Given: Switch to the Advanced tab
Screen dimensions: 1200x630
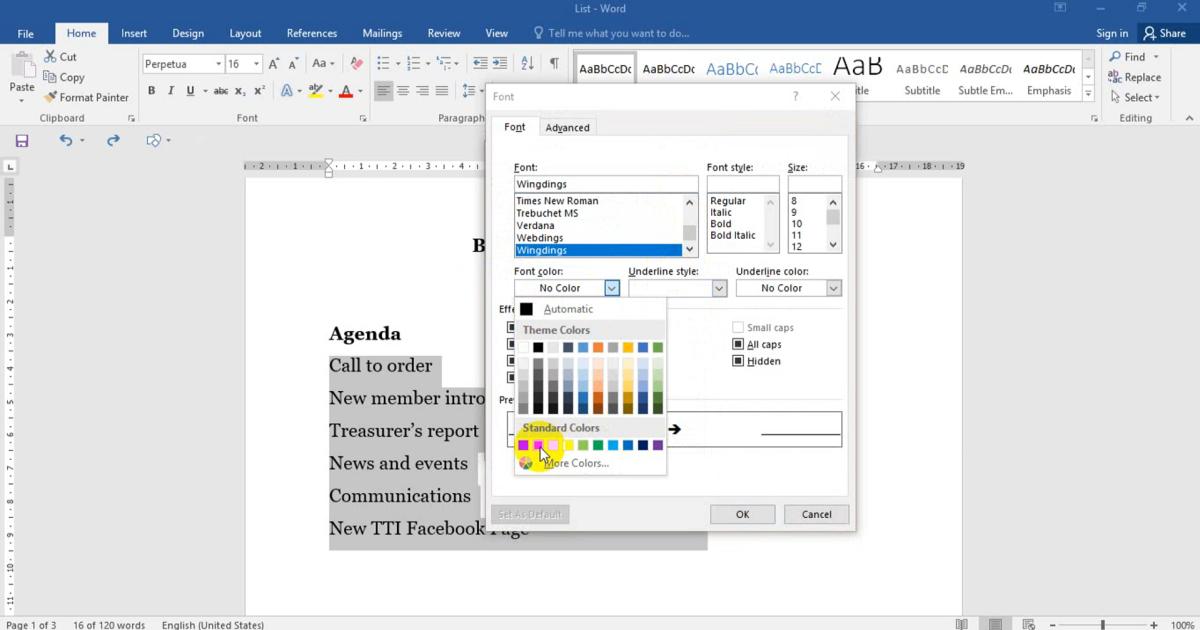Looking at the screenshot, I should point(567,128).
